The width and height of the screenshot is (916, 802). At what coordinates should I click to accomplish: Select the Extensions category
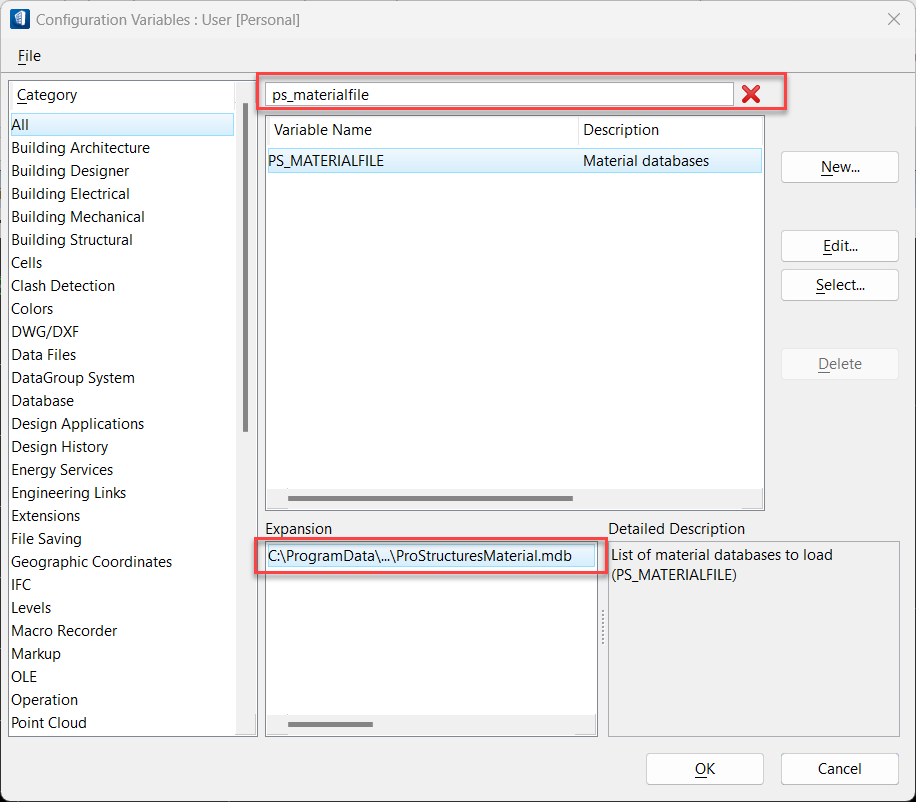pyautogui.click(x=46, y=516)
